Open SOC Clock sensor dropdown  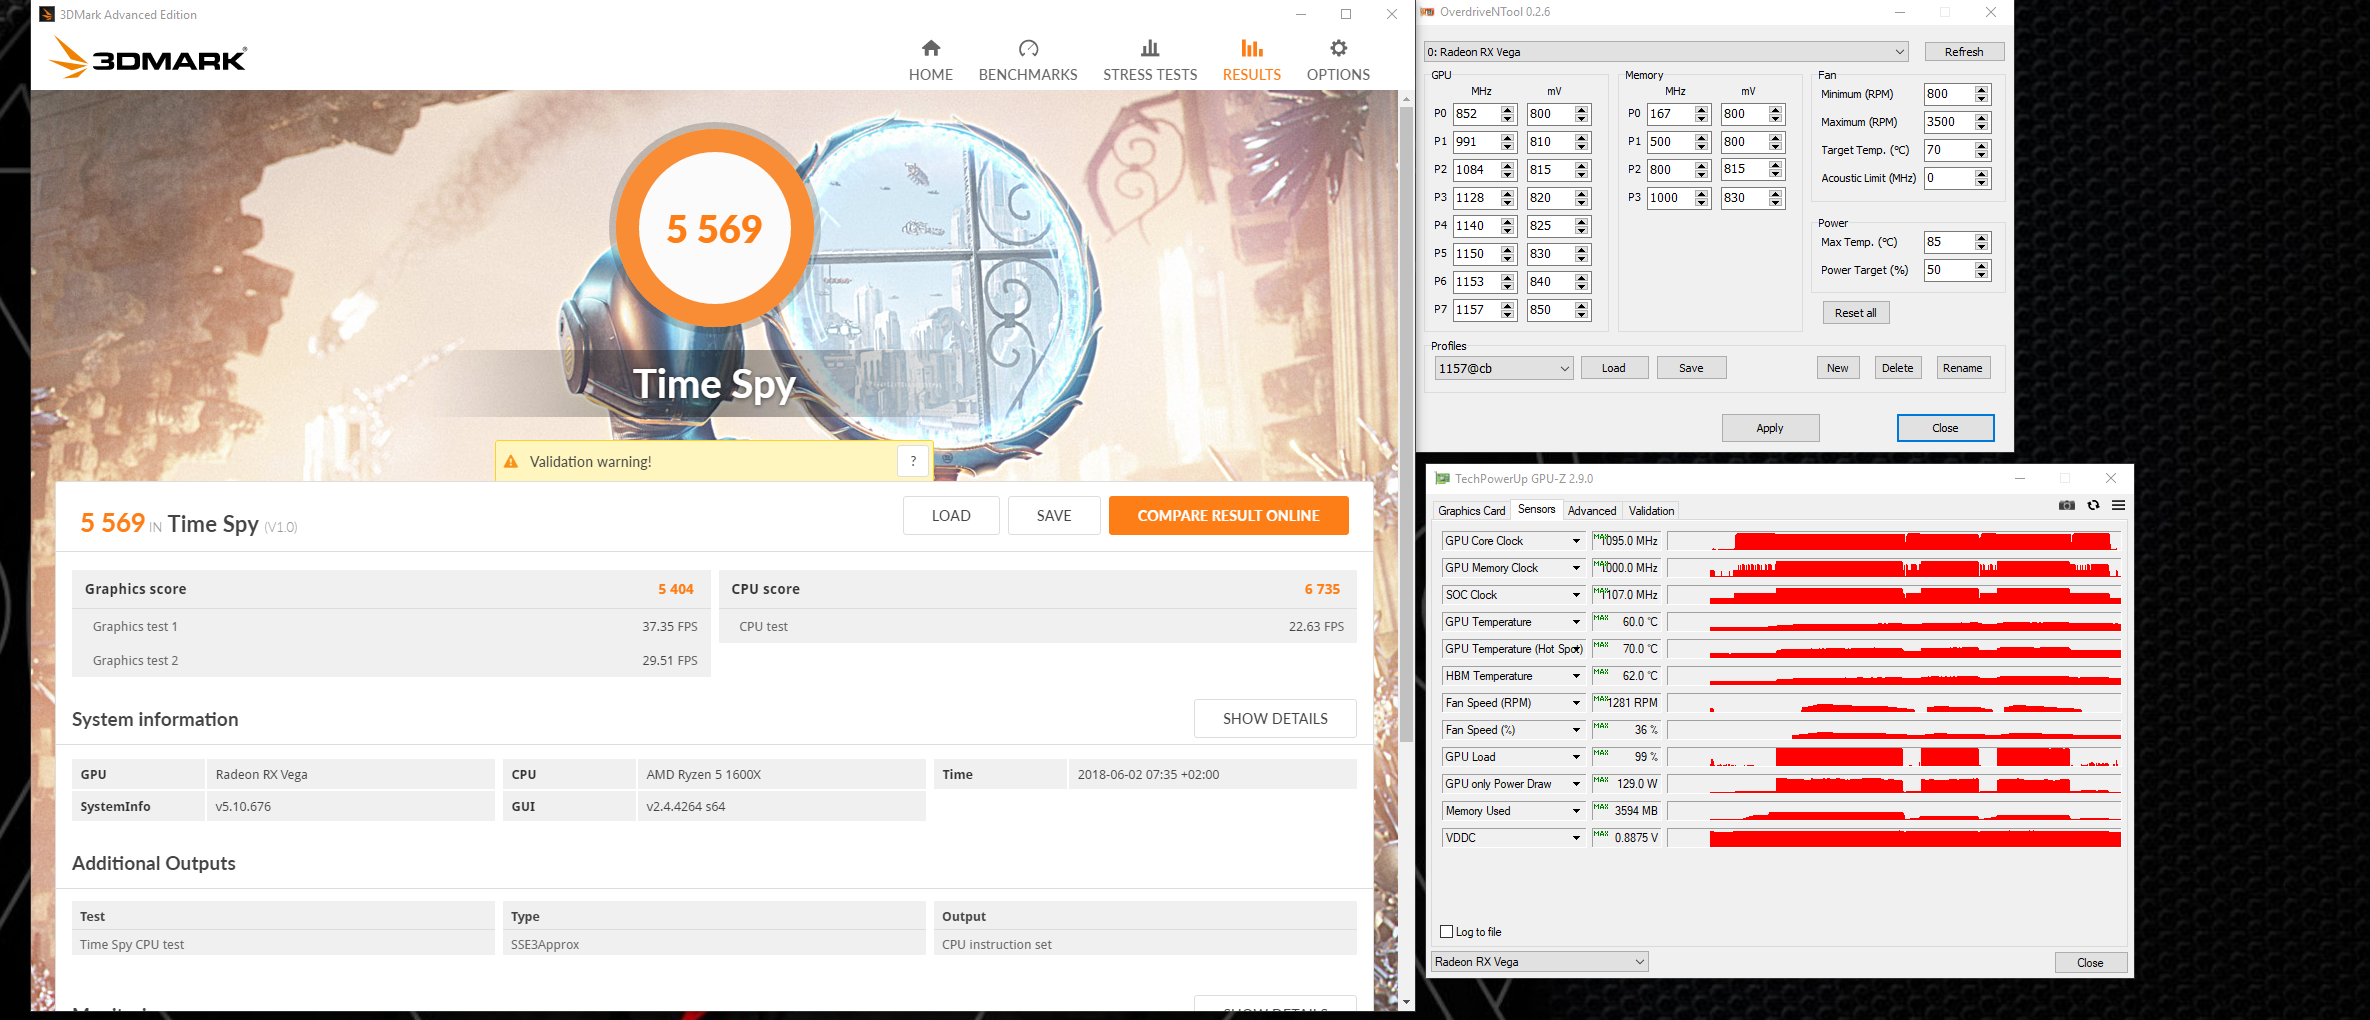[x=1576, y=595]
